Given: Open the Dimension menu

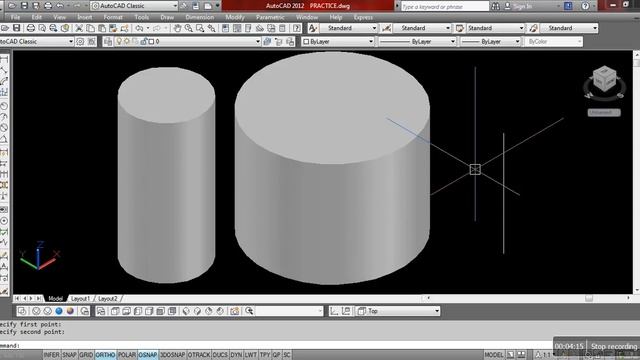Looking at the screenshot, I should coord(200,17).
